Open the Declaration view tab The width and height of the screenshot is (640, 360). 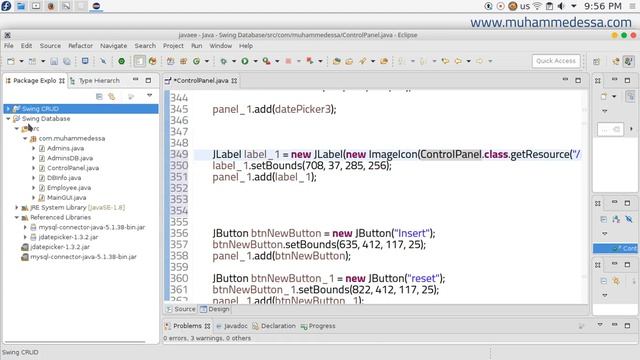[273, 326]
